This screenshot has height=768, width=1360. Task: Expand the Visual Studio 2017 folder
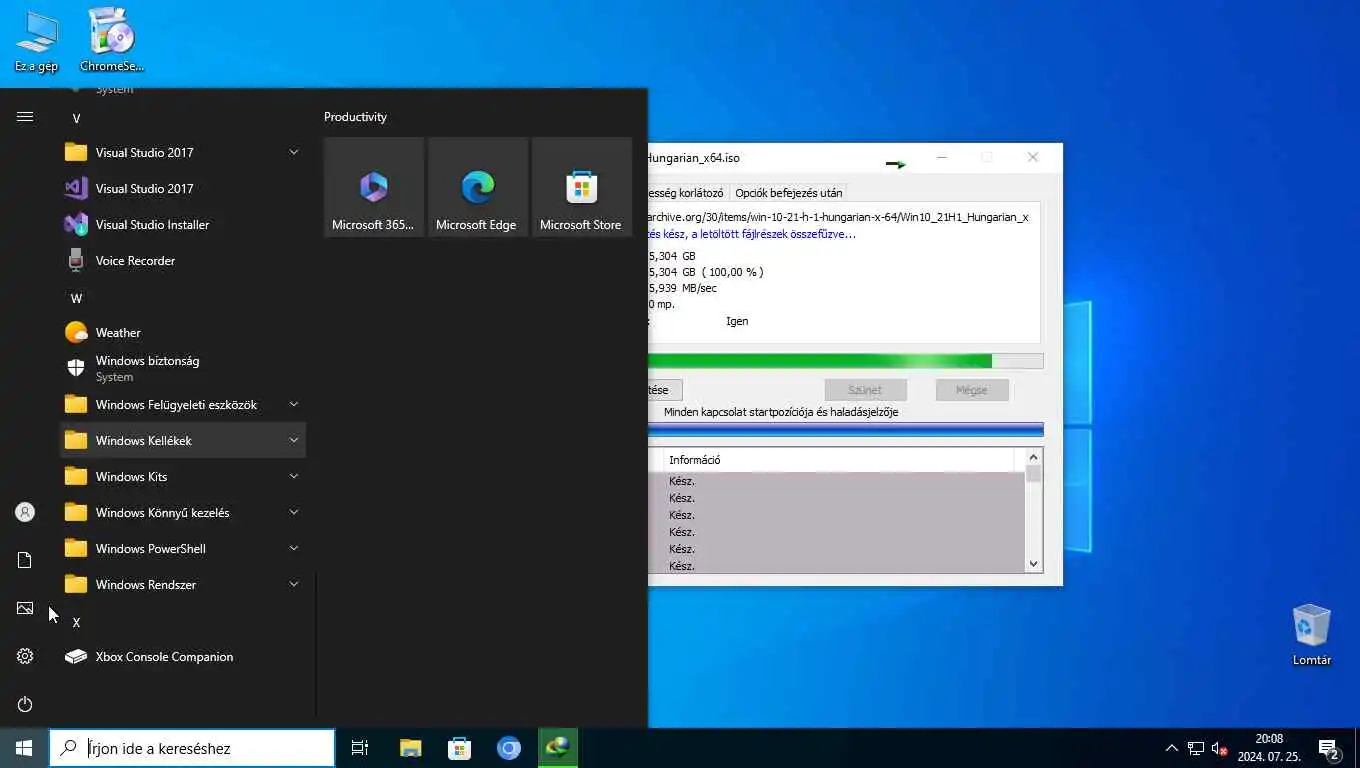tap(183, 152)
